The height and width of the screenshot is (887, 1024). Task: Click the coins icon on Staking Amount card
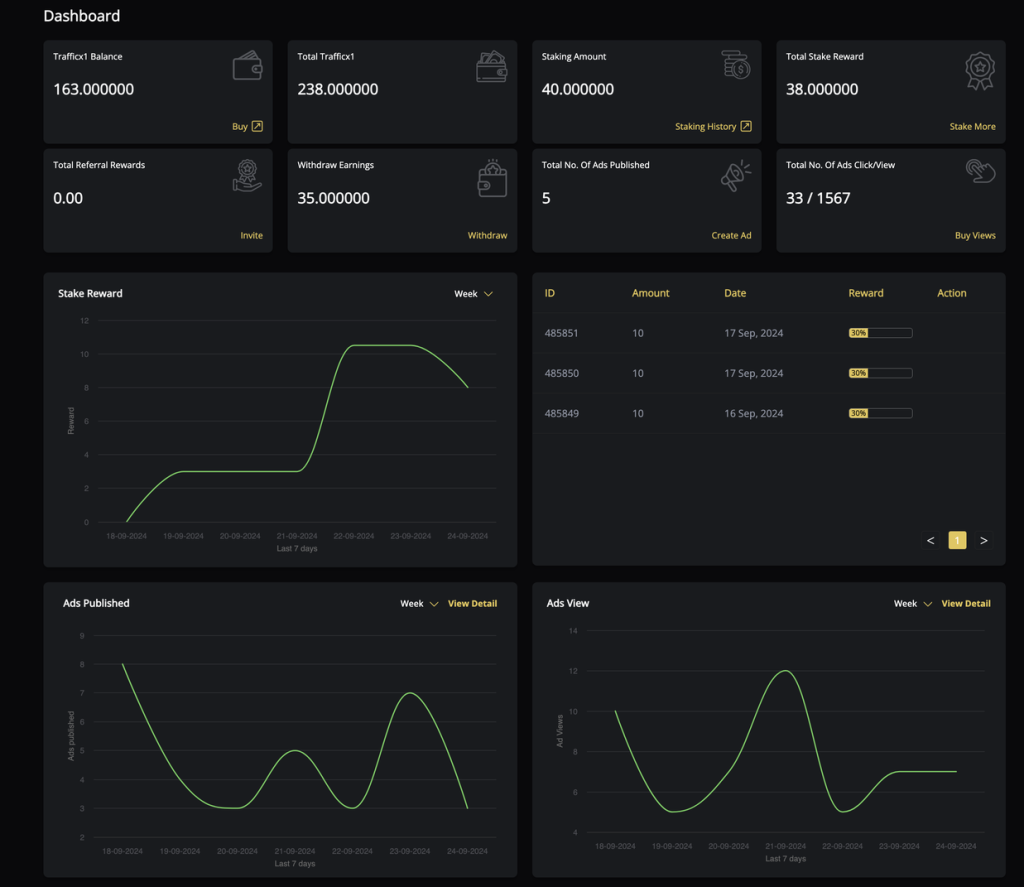(x=736, y=66)
